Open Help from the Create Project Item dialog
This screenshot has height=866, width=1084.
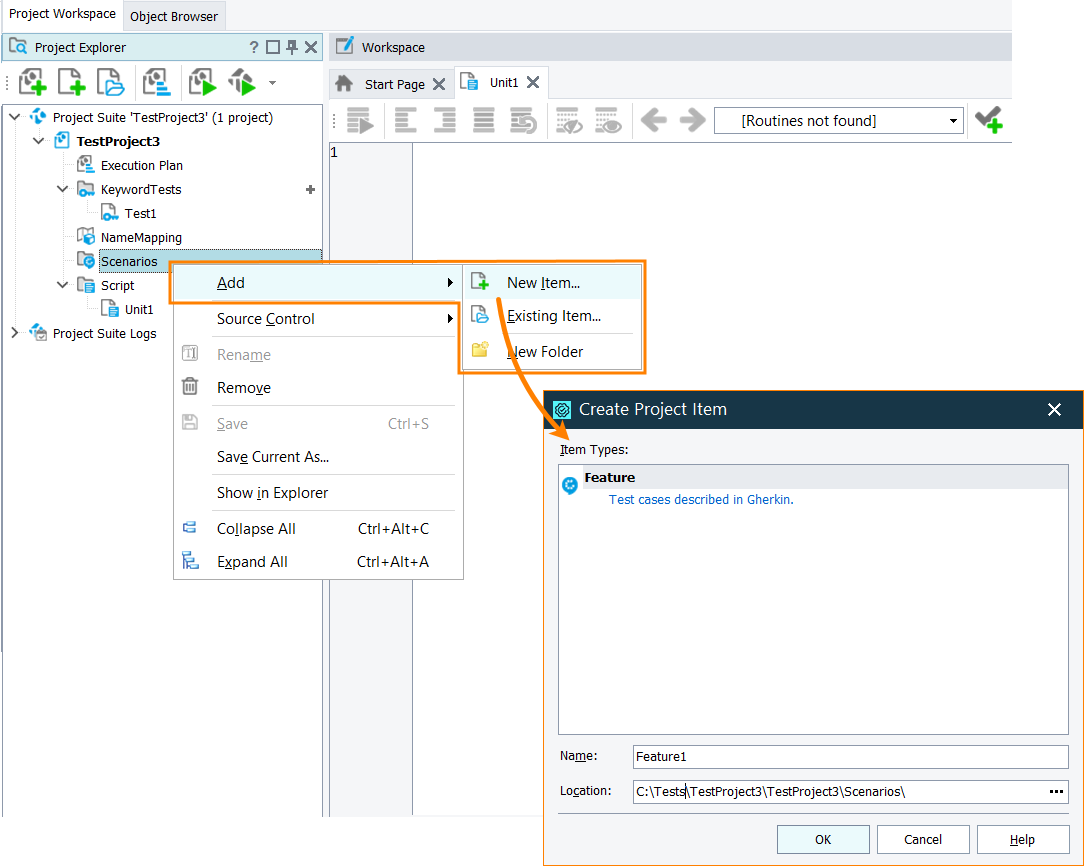pos(1022,839)
